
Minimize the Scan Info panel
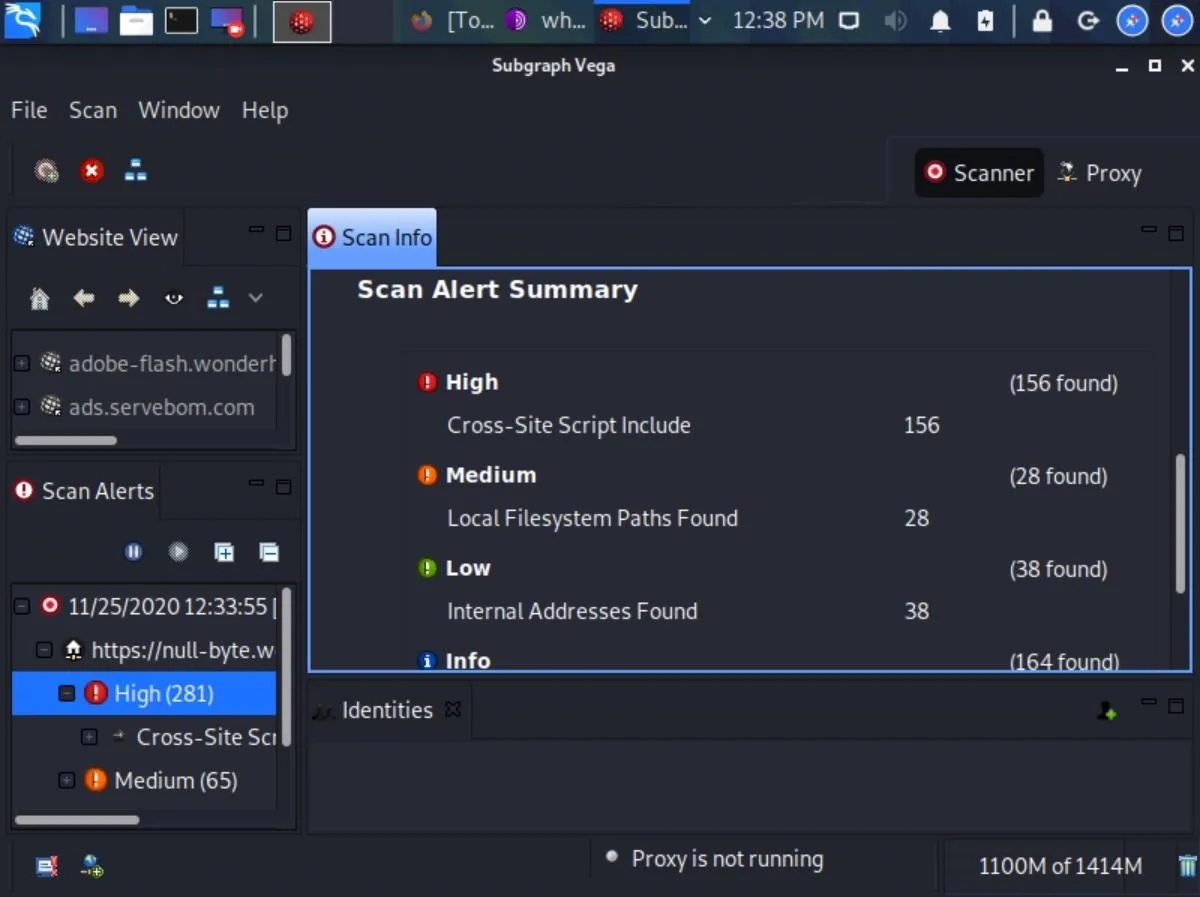tap(1149, 231)
